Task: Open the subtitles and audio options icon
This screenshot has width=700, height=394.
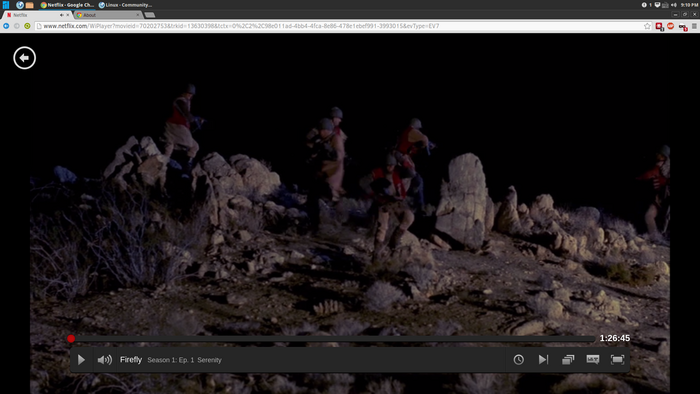Action: point(593,359)
